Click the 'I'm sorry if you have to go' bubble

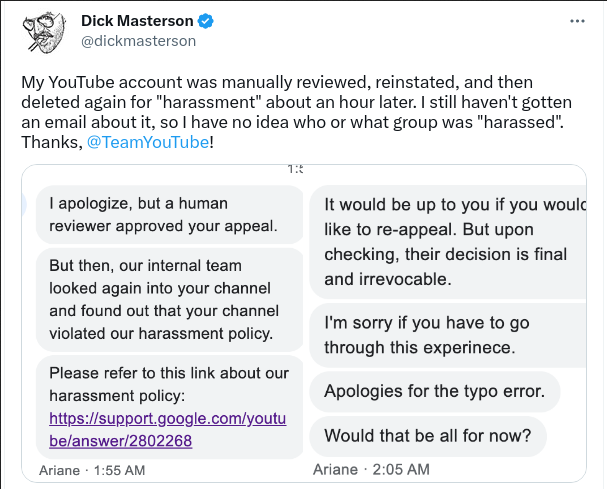[x=448, y=335]
